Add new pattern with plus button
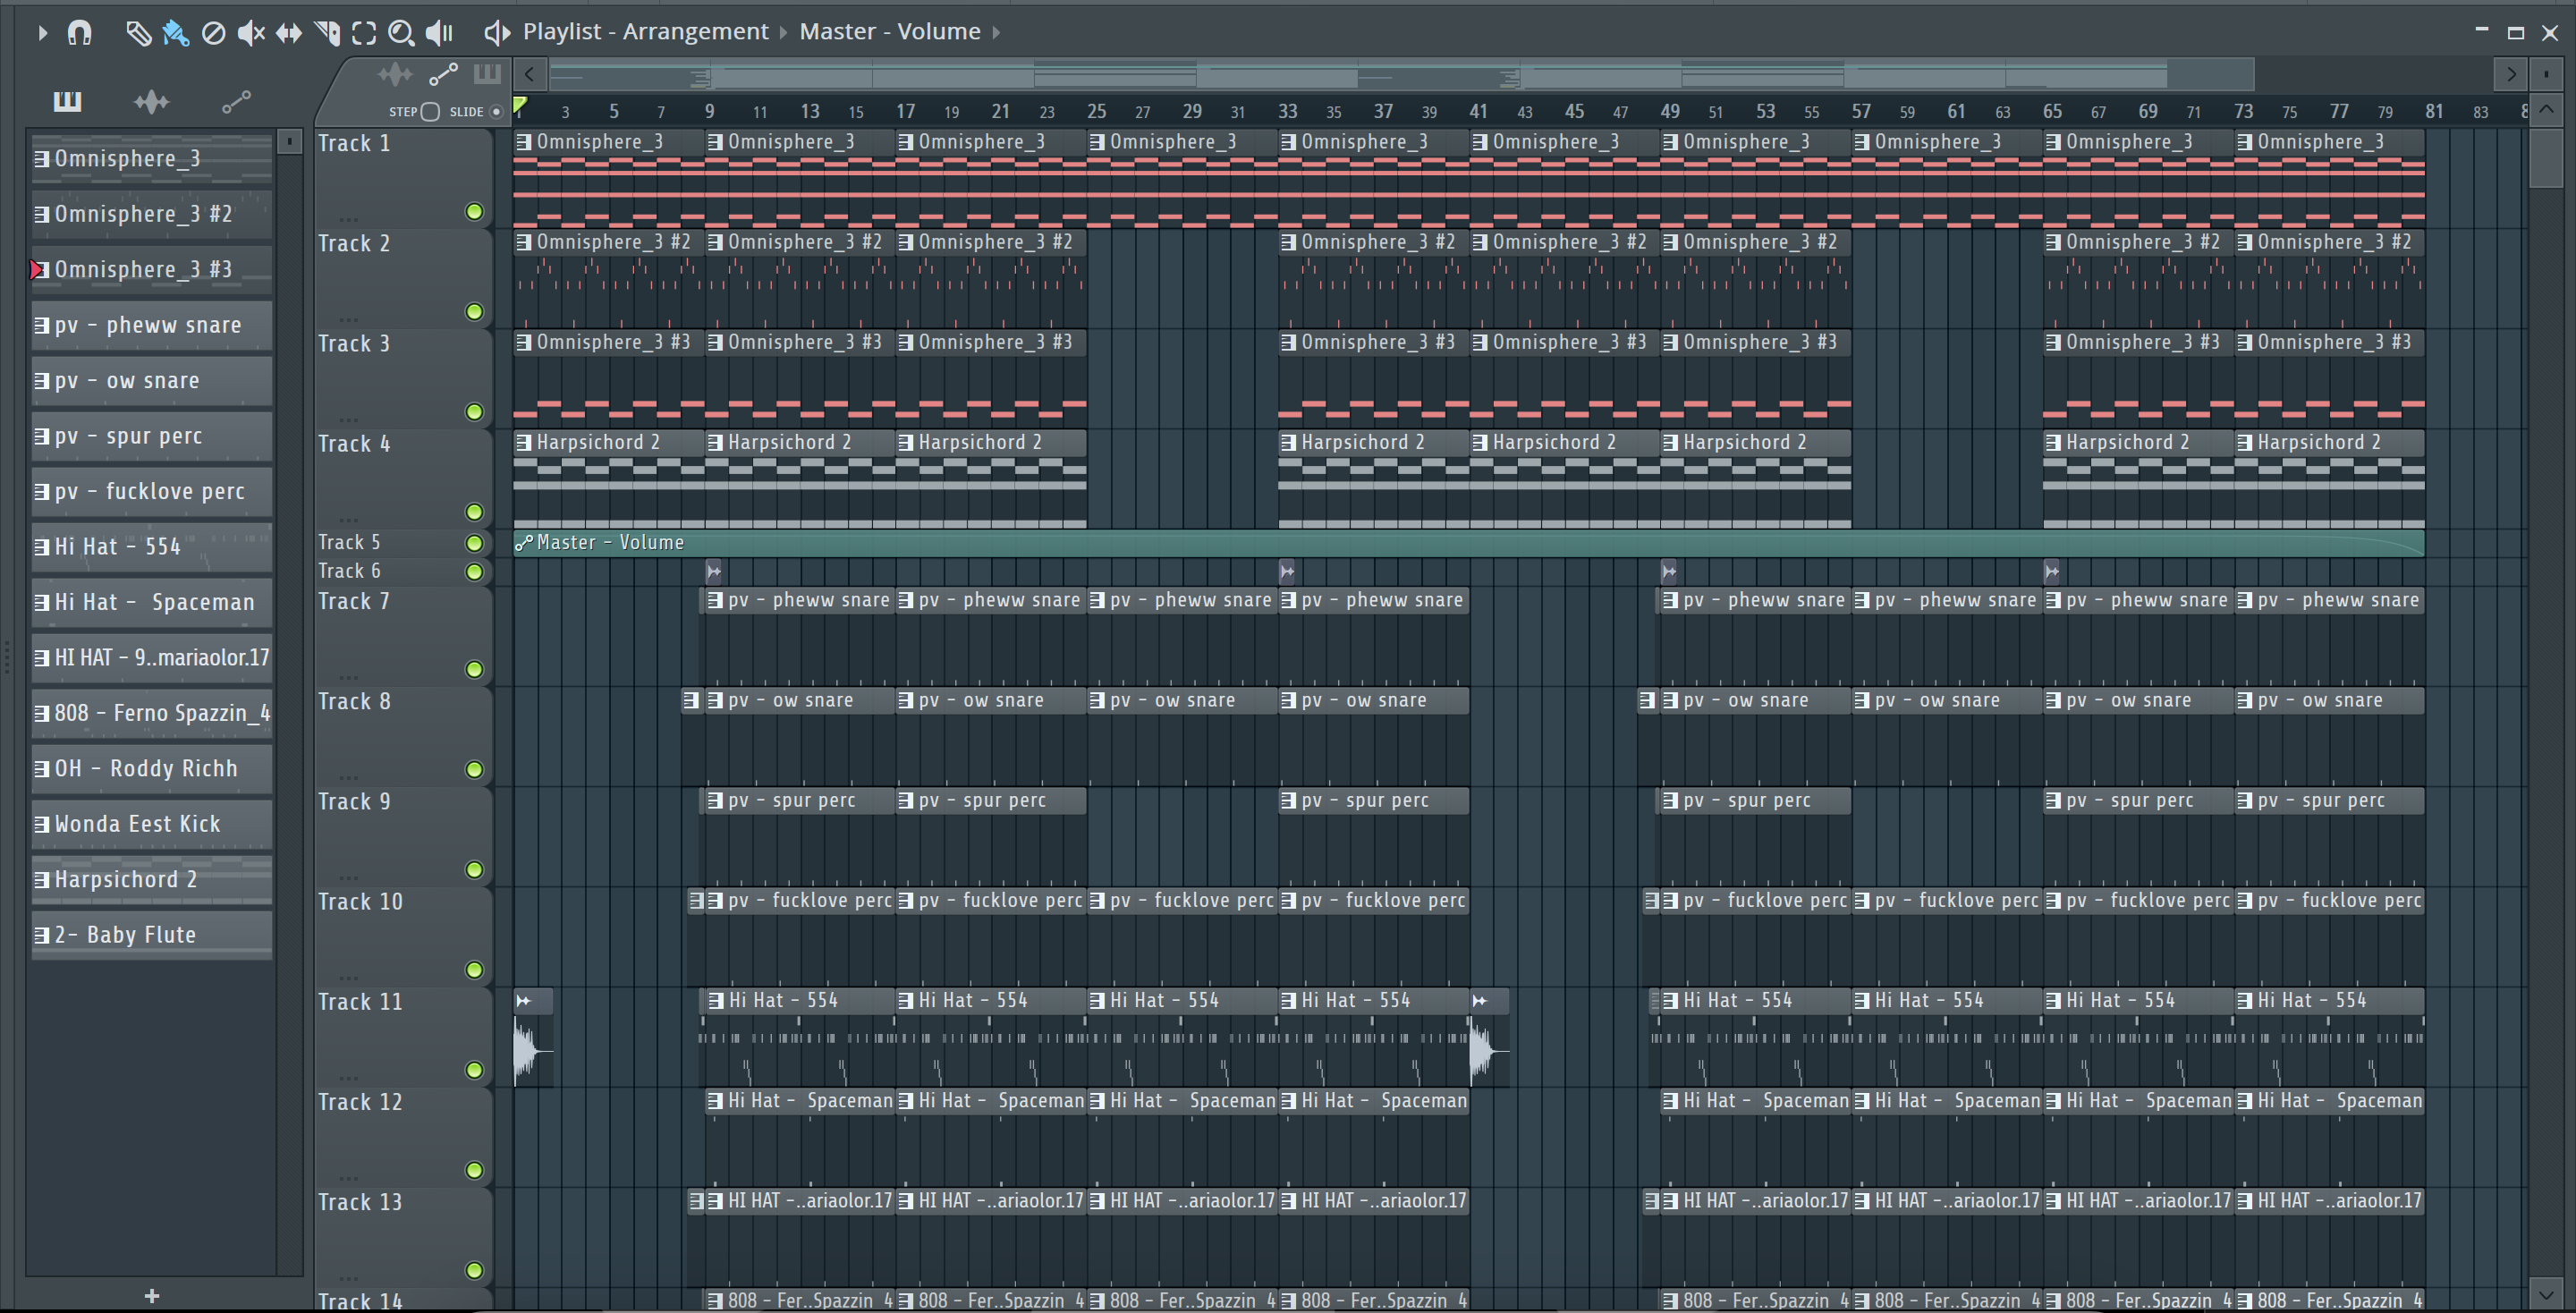 tap(152, 1296)
